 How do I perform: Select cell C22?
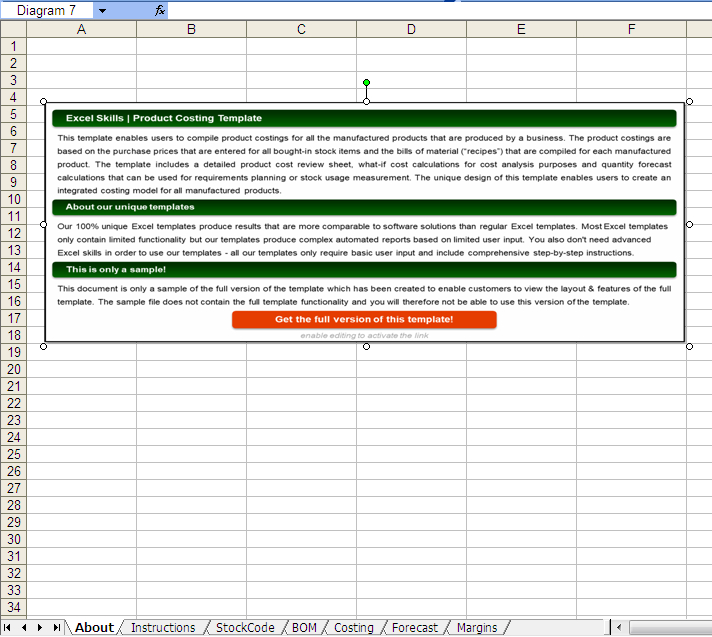302,403
